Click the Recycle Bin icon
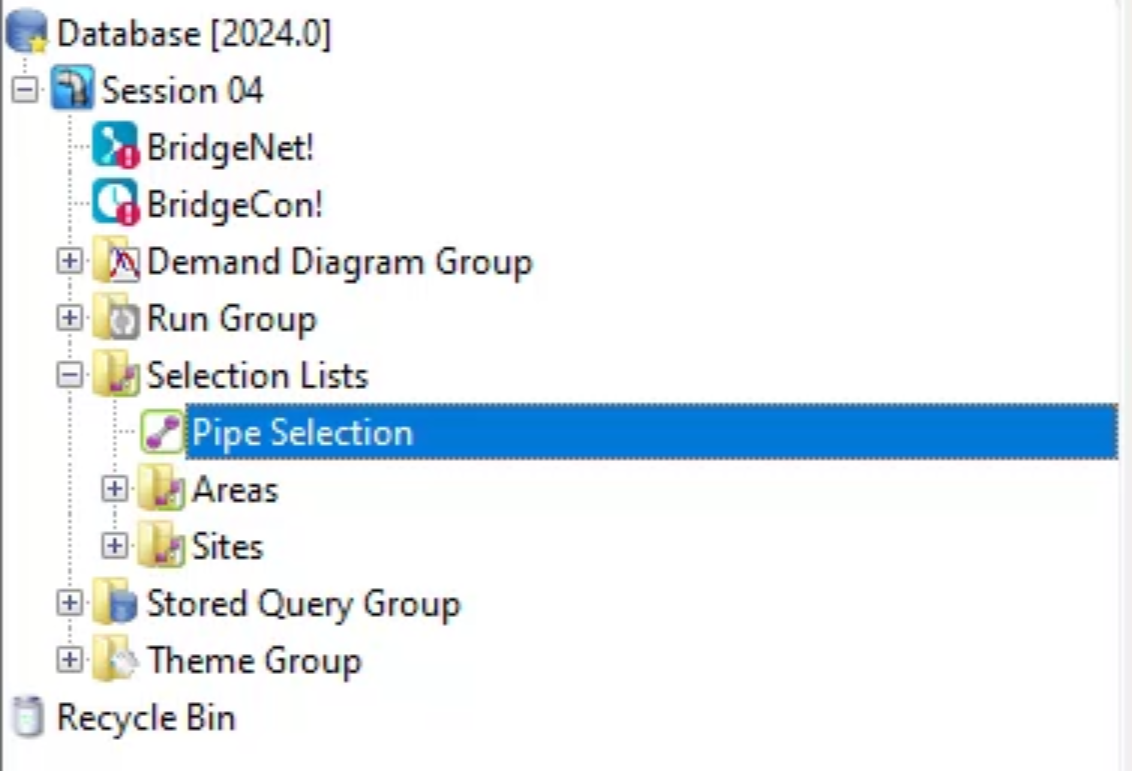Screen dimensions: 1132x771 pyautogui.click(x=28, y=716)
